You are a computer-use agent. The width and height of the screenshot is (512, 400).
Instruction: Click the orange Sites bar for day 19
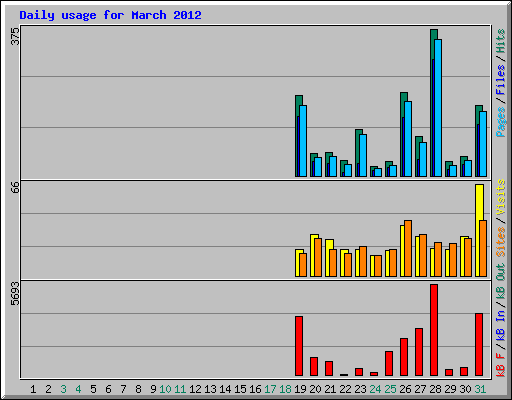click(303, 265)
